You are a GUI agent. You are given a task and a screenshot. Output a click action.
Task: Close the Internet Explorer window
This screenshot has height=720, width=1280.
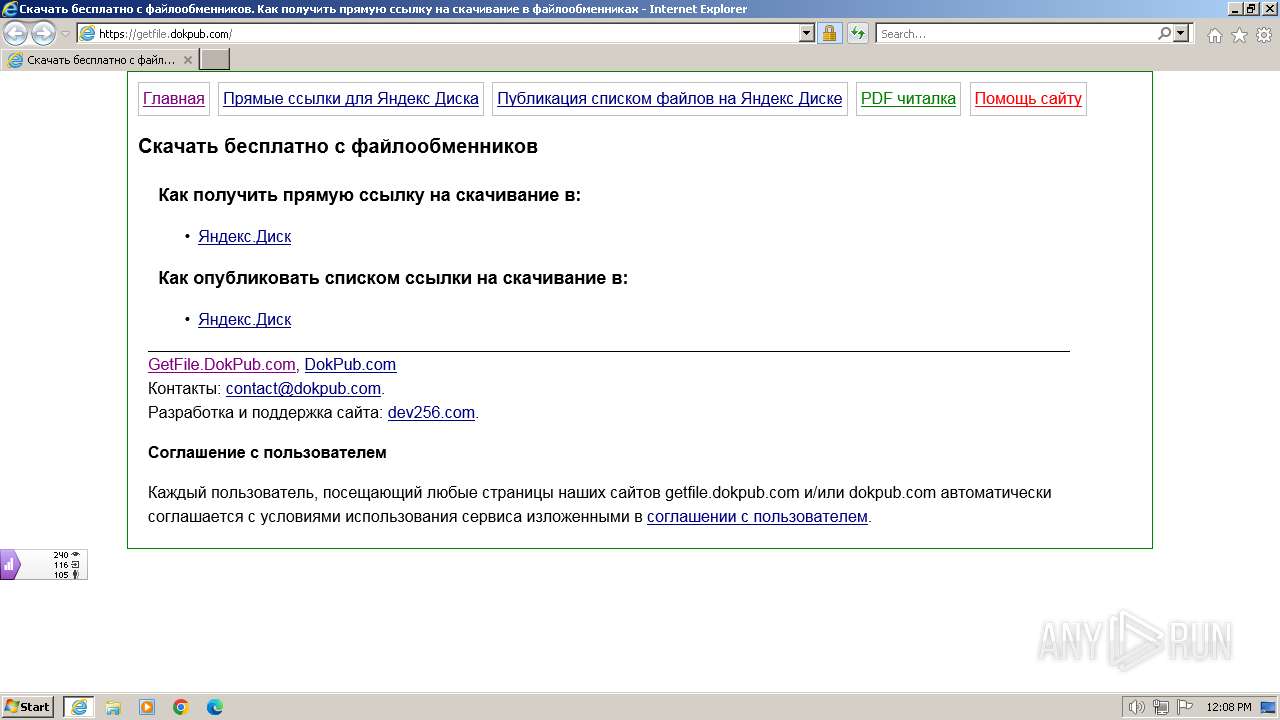pyautogui.click(x=1268, y=9)
